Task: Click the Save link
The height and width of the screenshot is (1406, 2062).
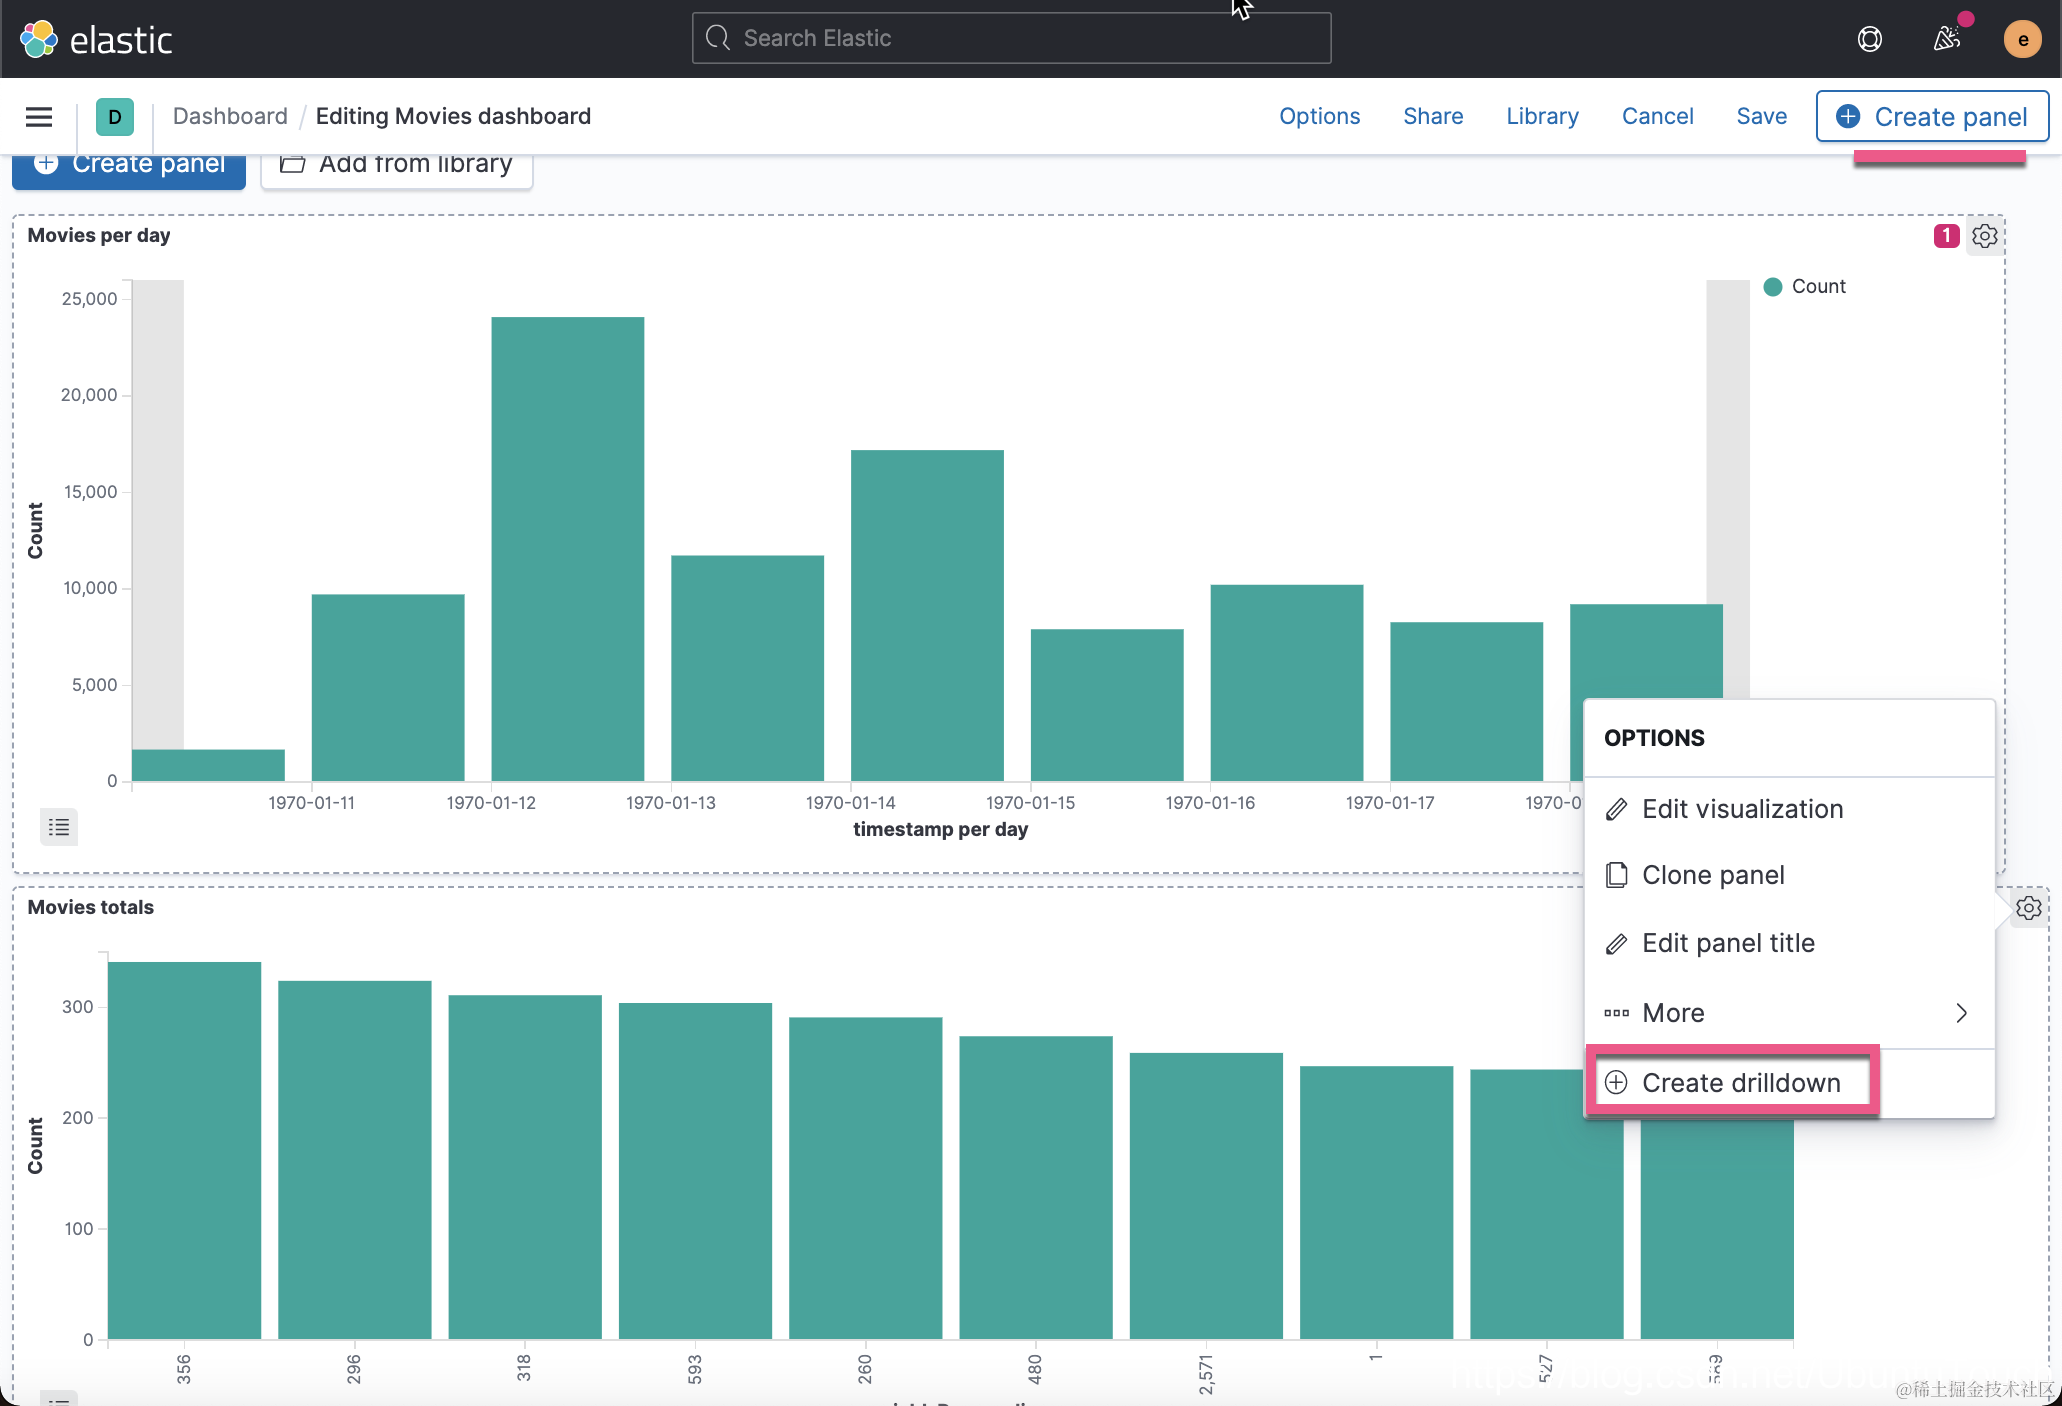Action: coord(1761,117)
